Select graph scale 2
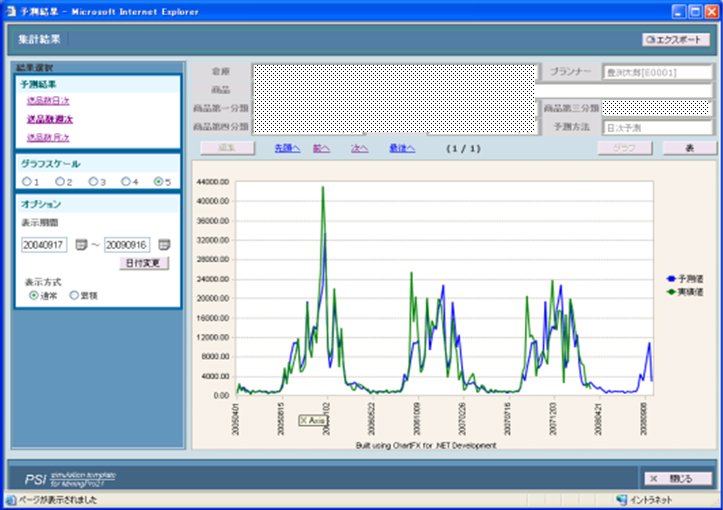The height and width of the screenshot is (510, 723). click(59, 181)
